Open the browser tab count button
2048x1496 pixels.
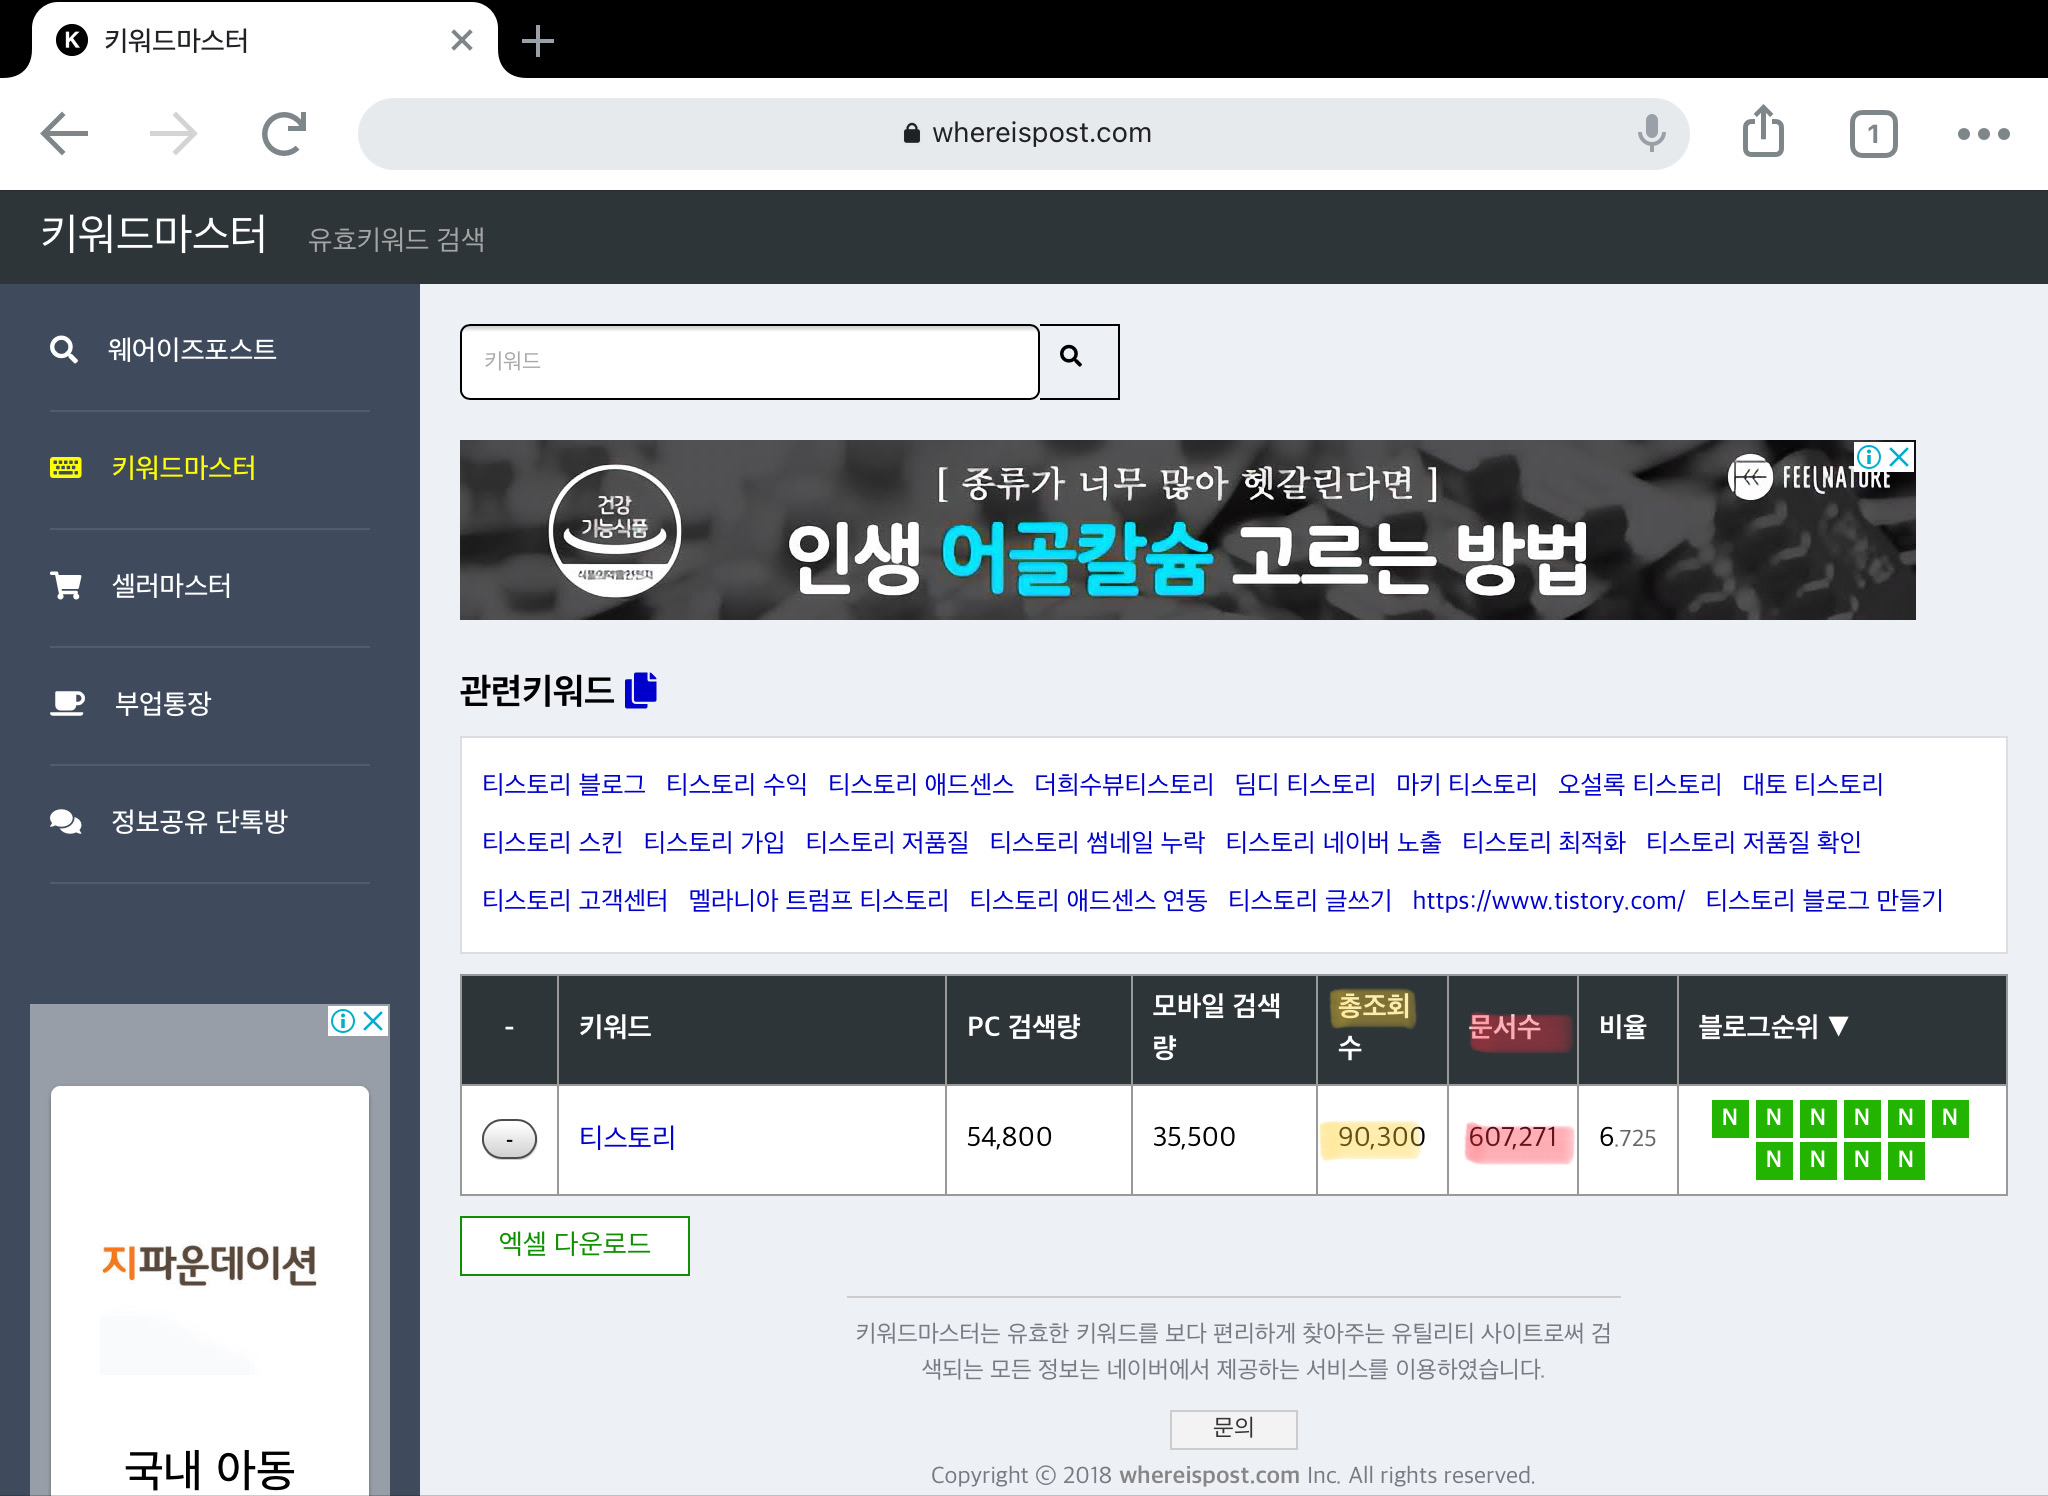click(1872, 134)
